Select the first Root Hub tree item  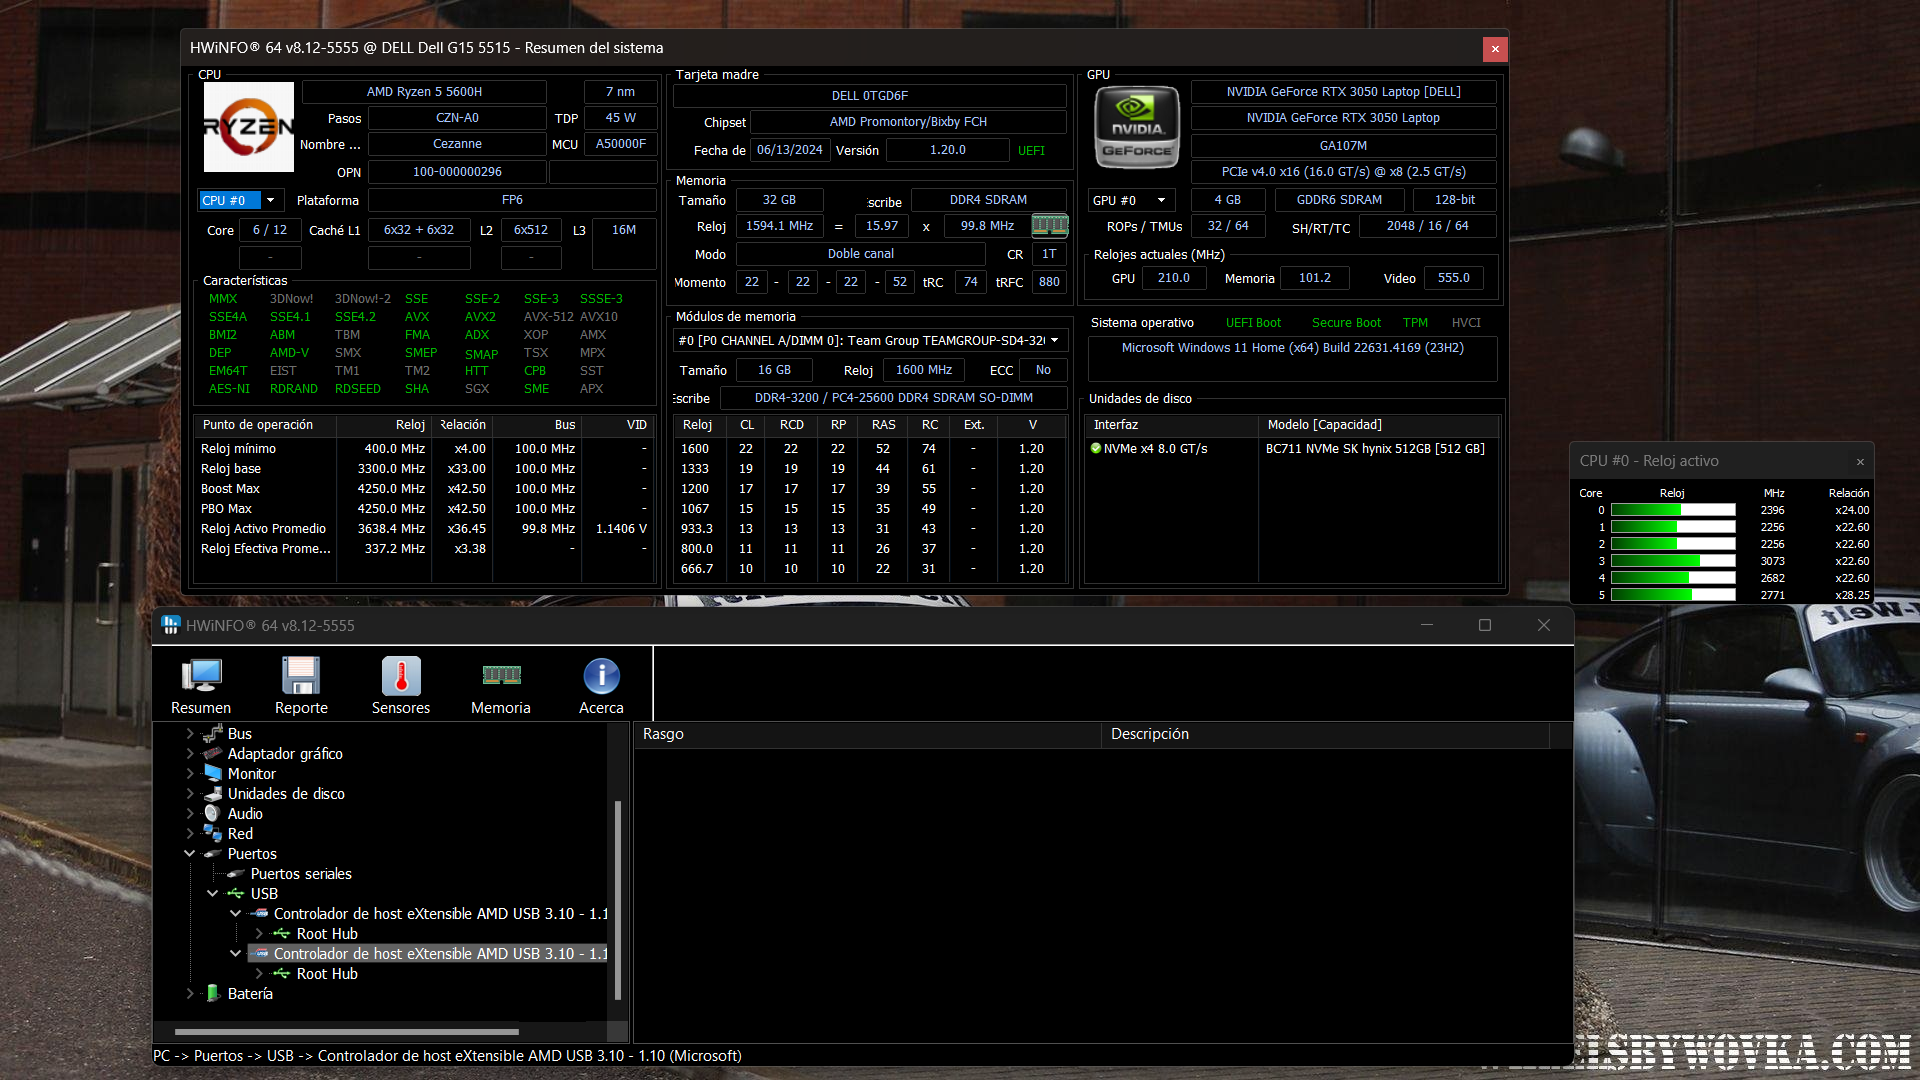(x=327, y=934)
